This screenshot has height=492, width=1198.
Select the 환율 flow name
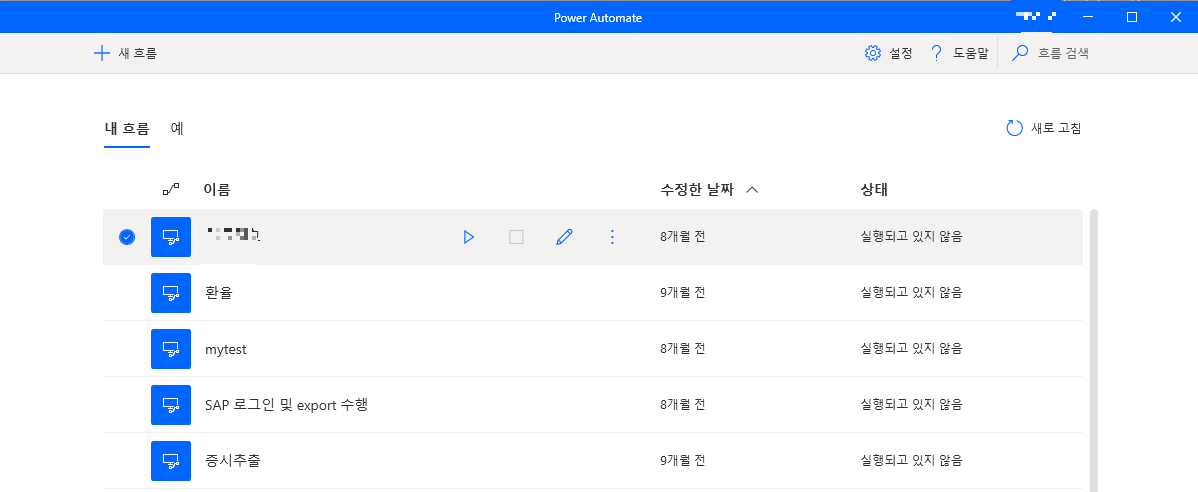point(219,293)
